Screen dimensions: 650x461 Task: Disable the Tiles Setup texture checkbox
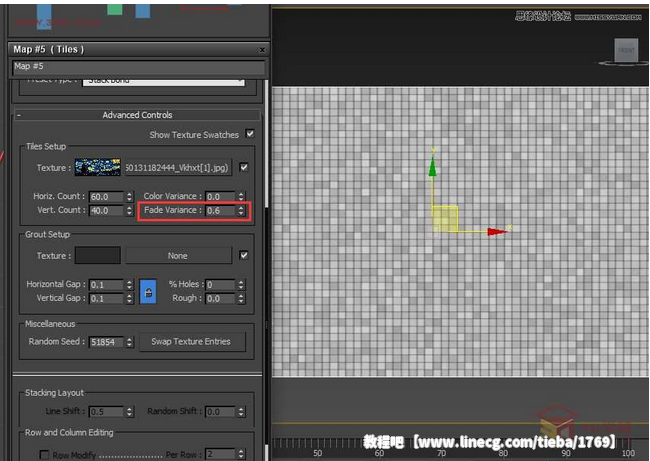[244, 167]
